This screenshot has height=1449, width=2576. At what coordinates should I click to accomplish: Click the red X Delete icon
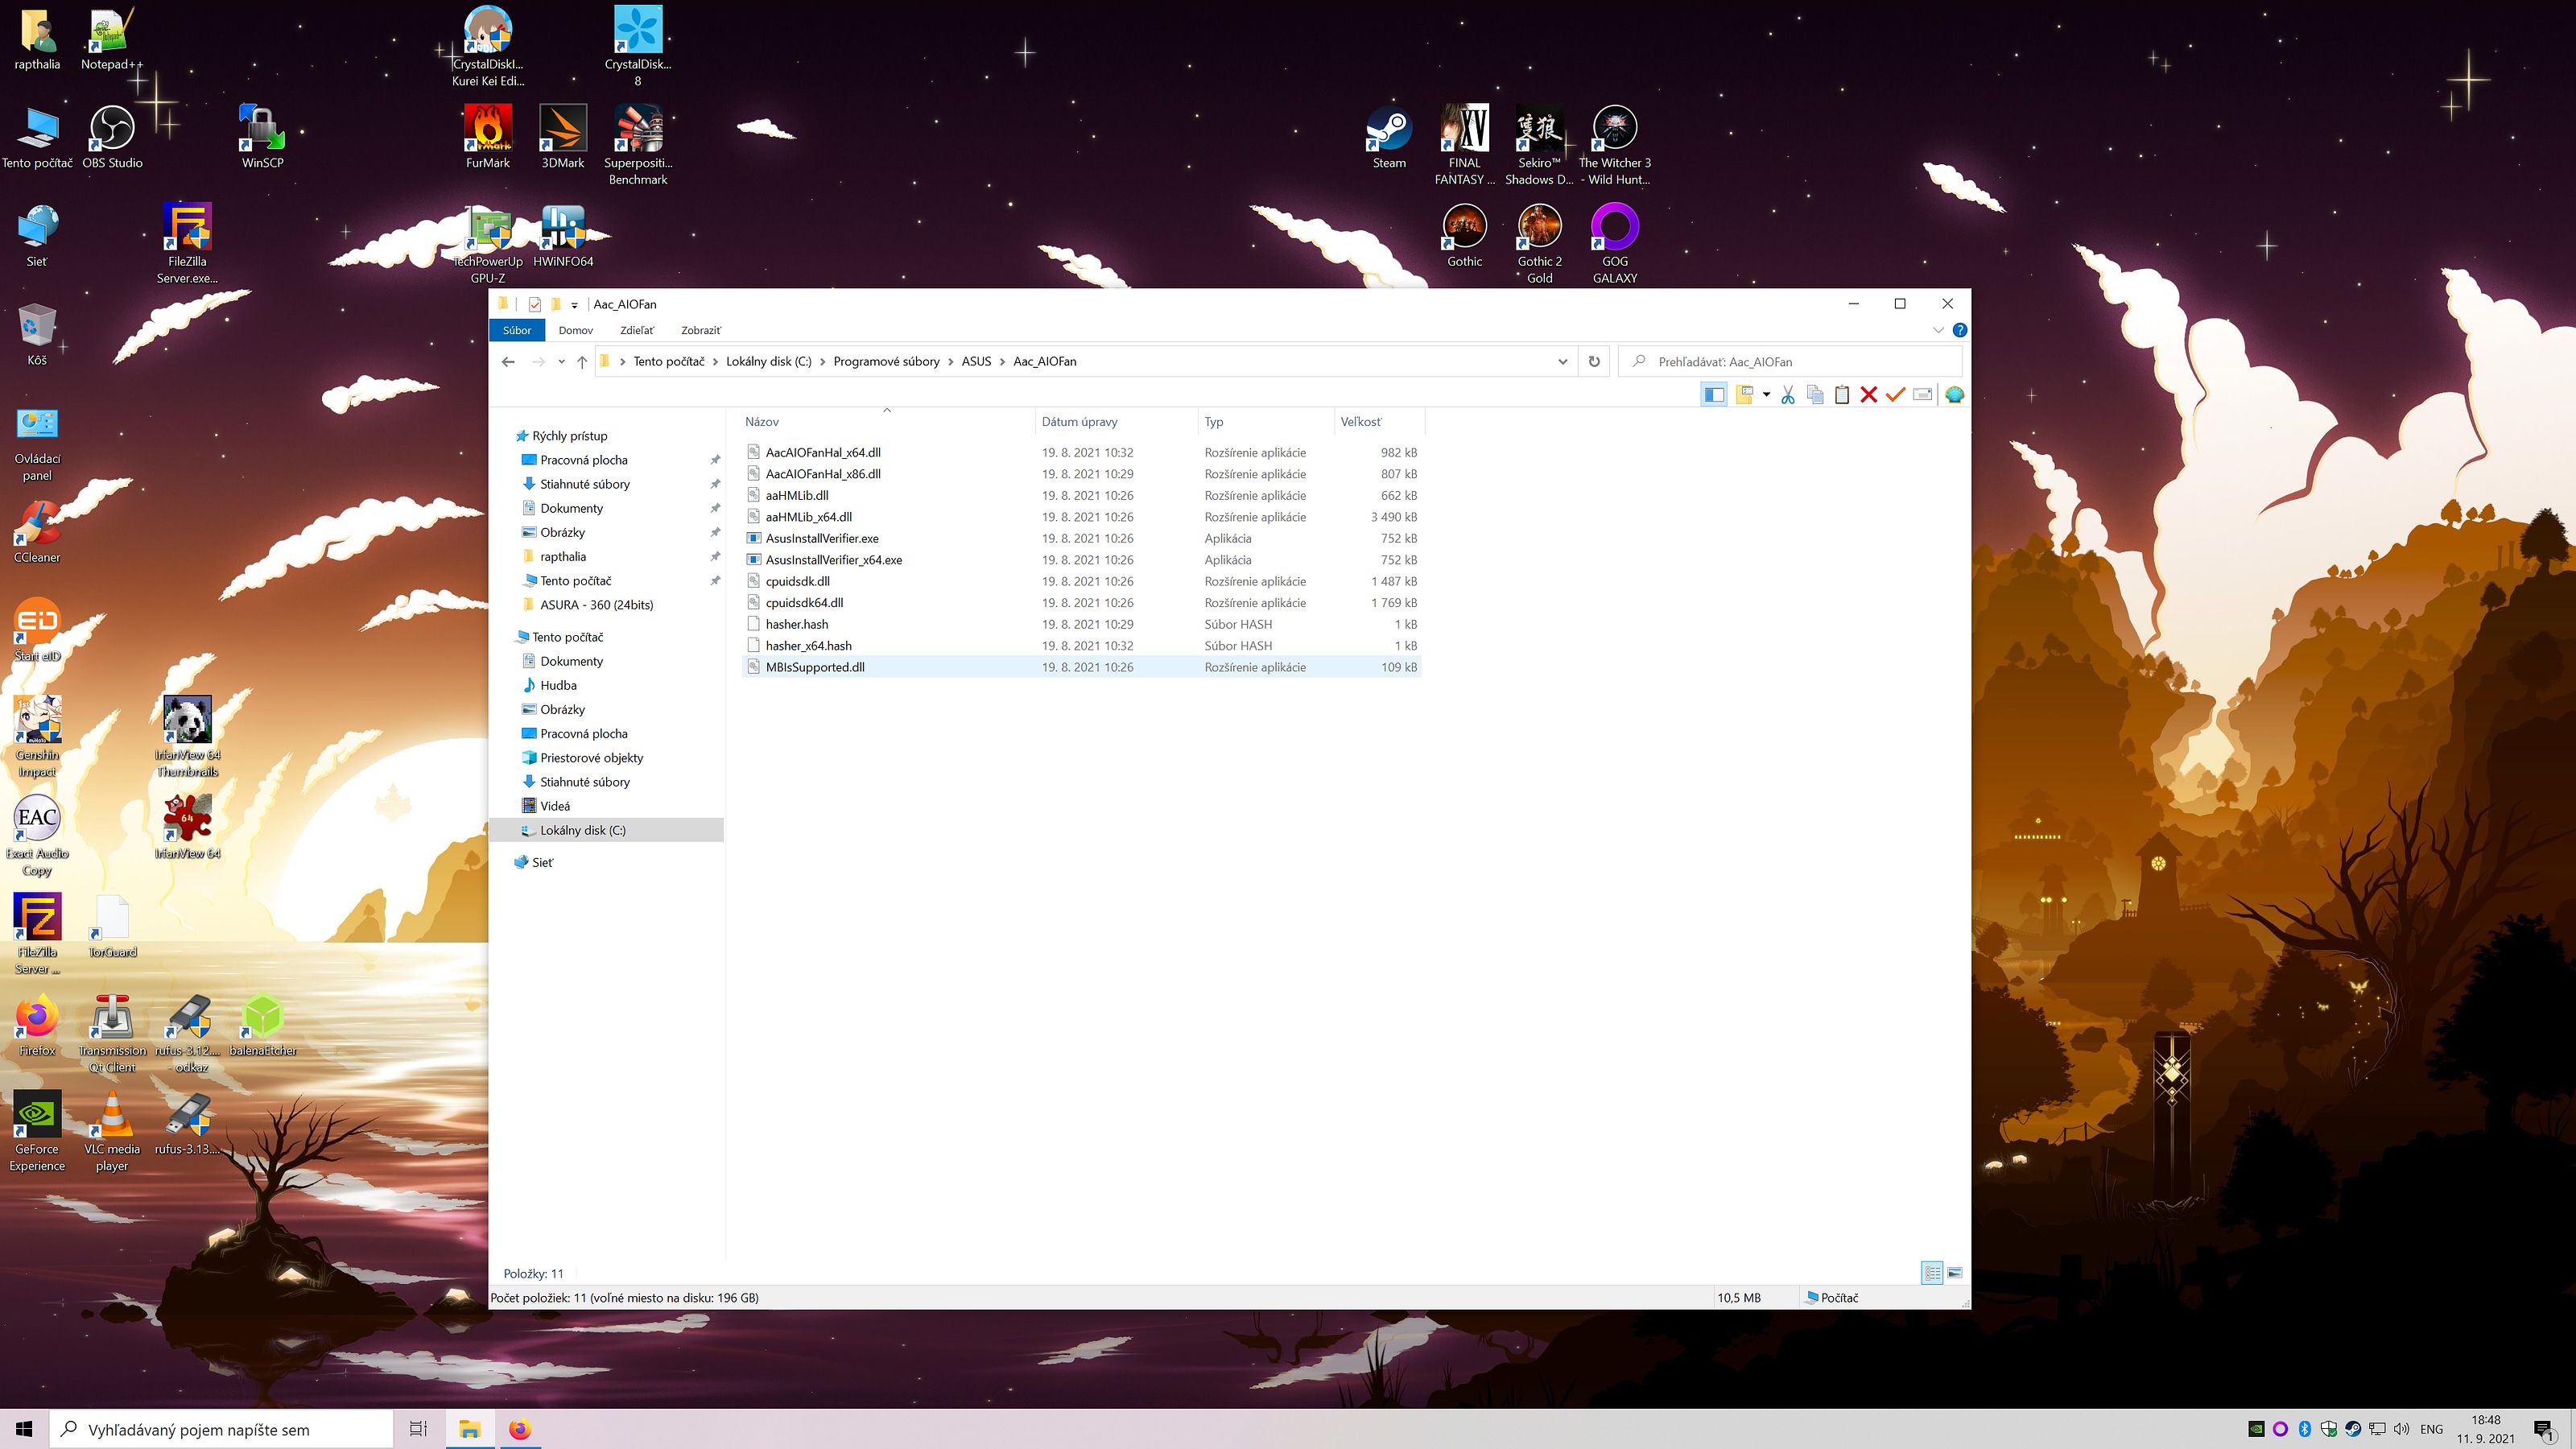[x=1868, y=395]
